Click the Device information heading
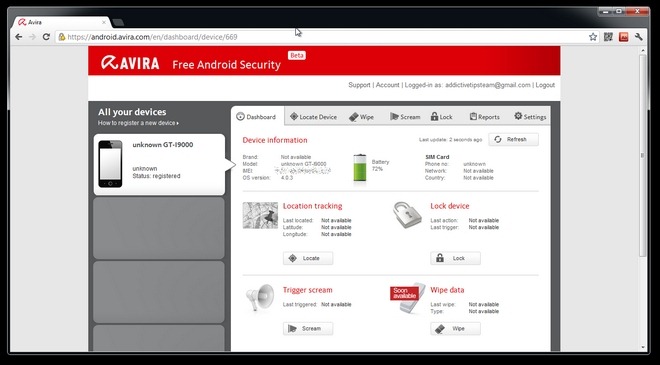Screen dimensions: 660x365 point(275,140)
